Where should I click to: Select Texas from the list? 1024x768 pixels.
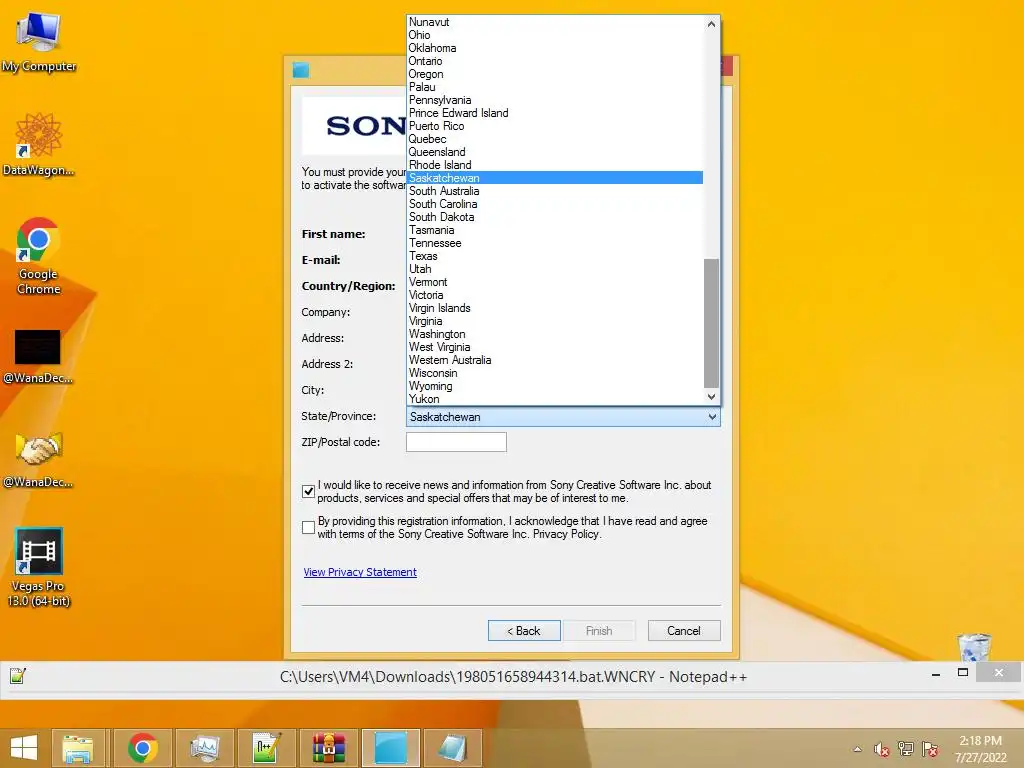(554, 256)
